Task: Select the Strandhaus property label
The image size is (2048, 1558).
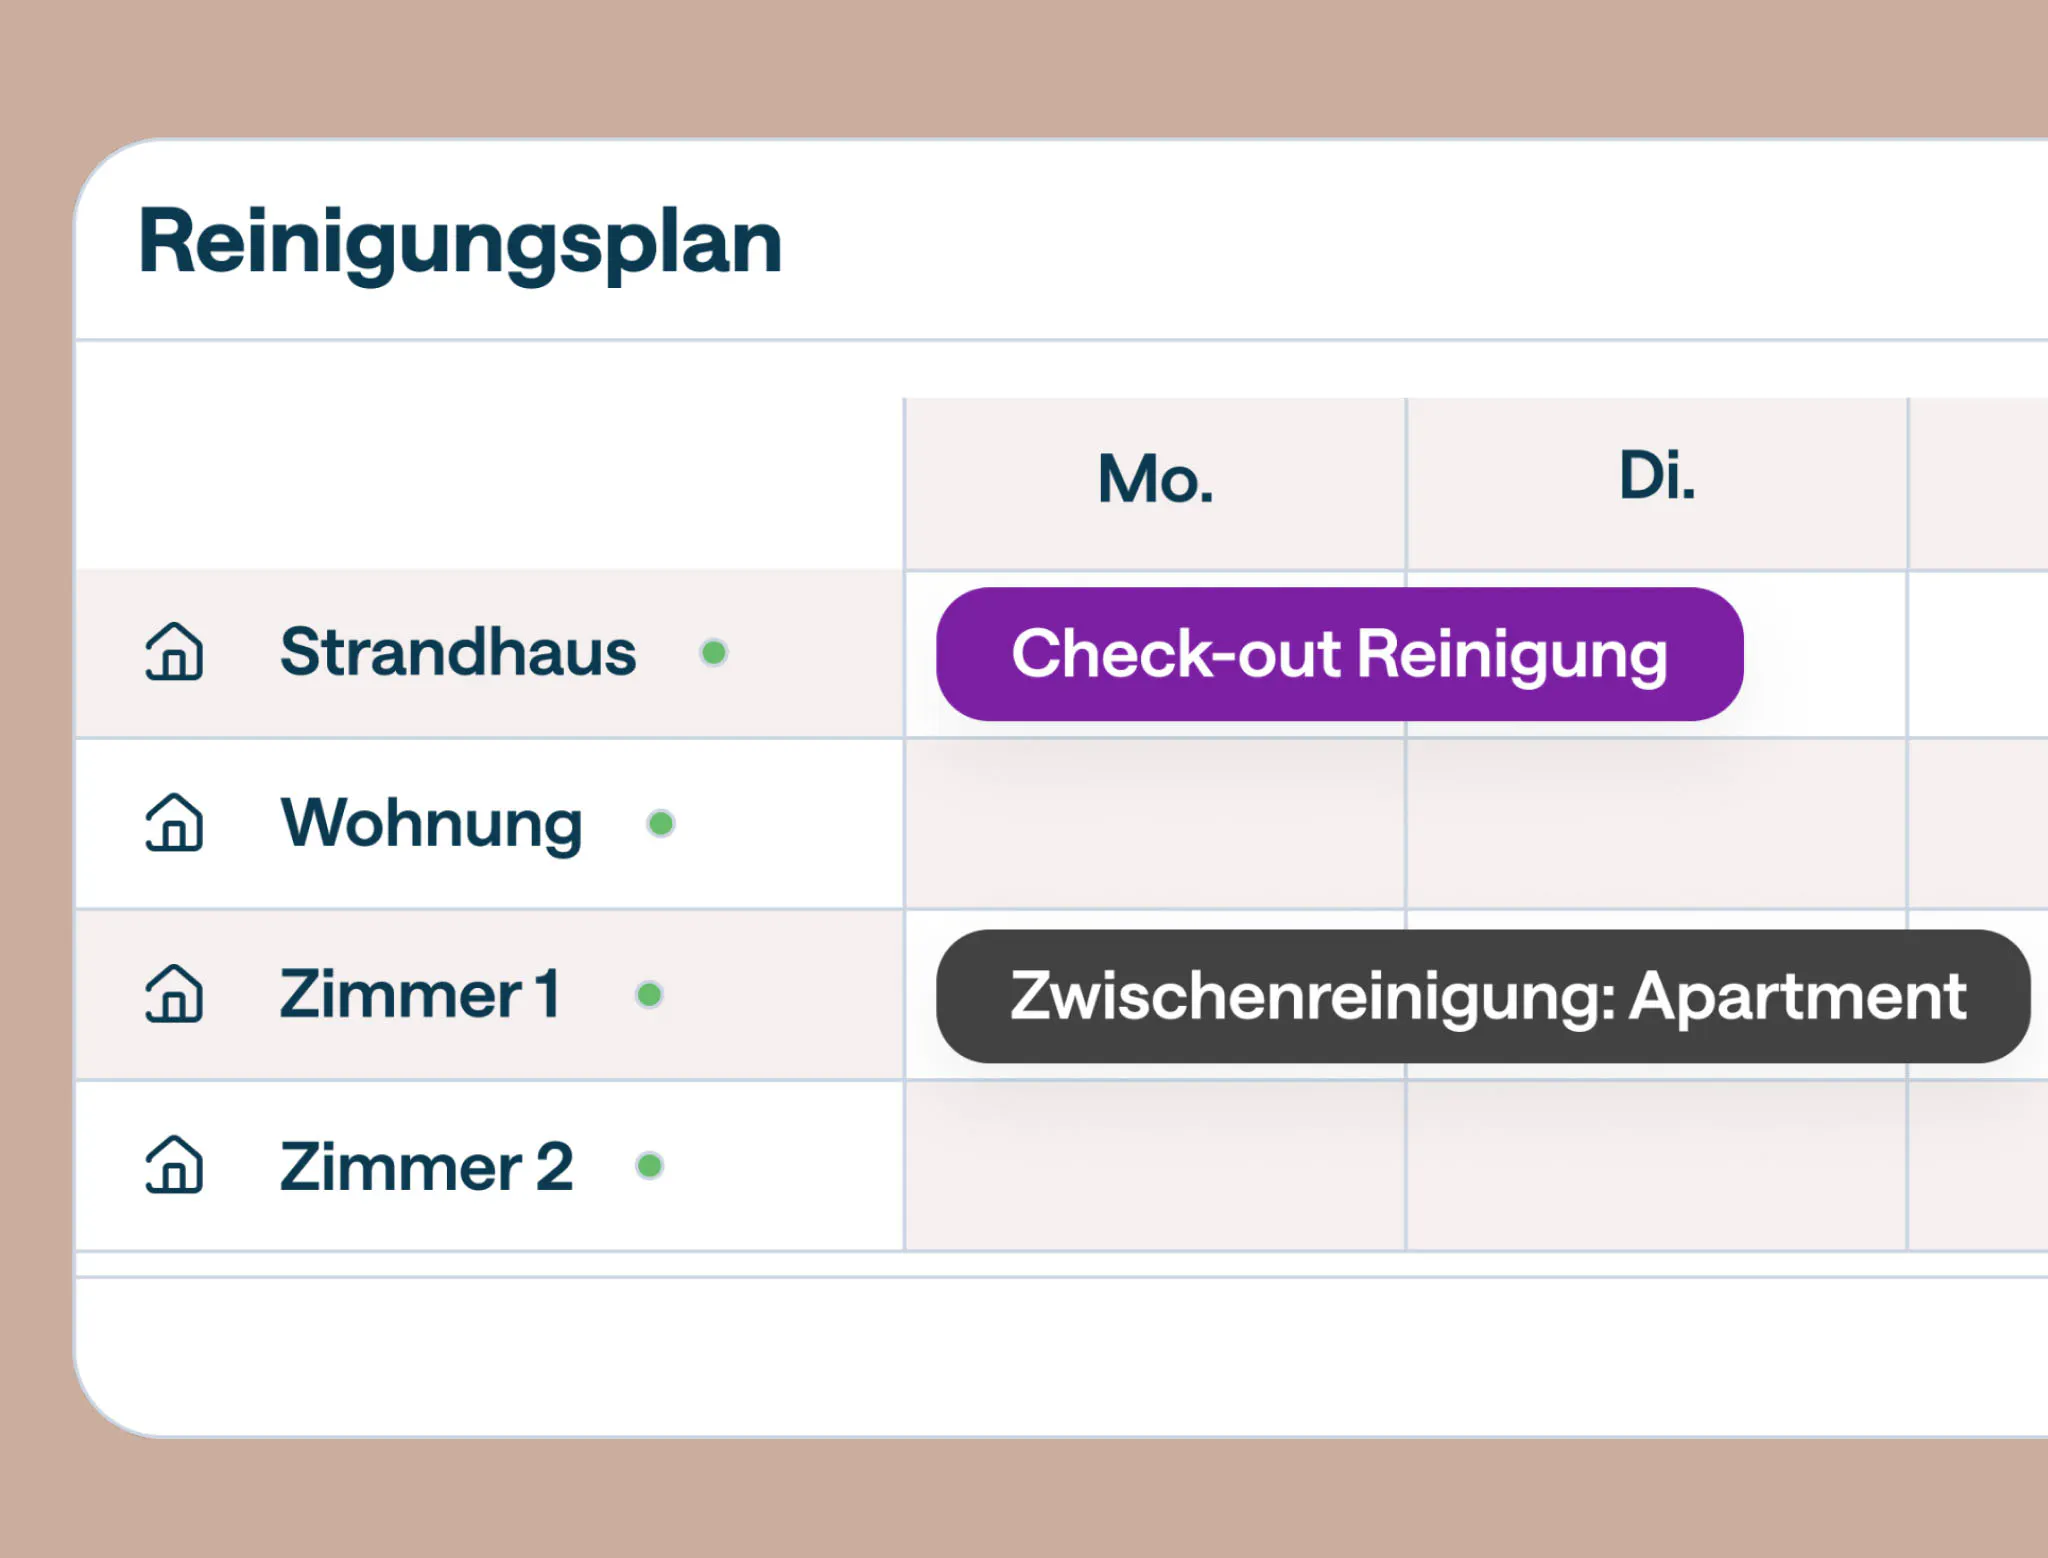Action: [458, 652]
